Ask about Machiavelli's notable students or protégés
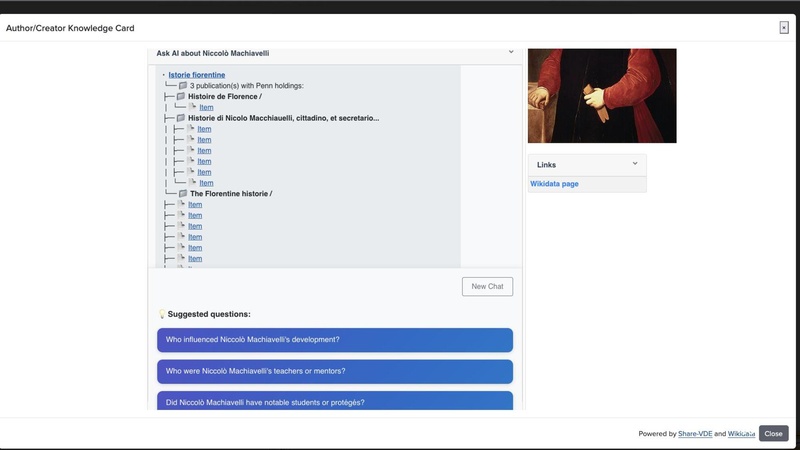 pyautogui.click(x=334, y=401)
